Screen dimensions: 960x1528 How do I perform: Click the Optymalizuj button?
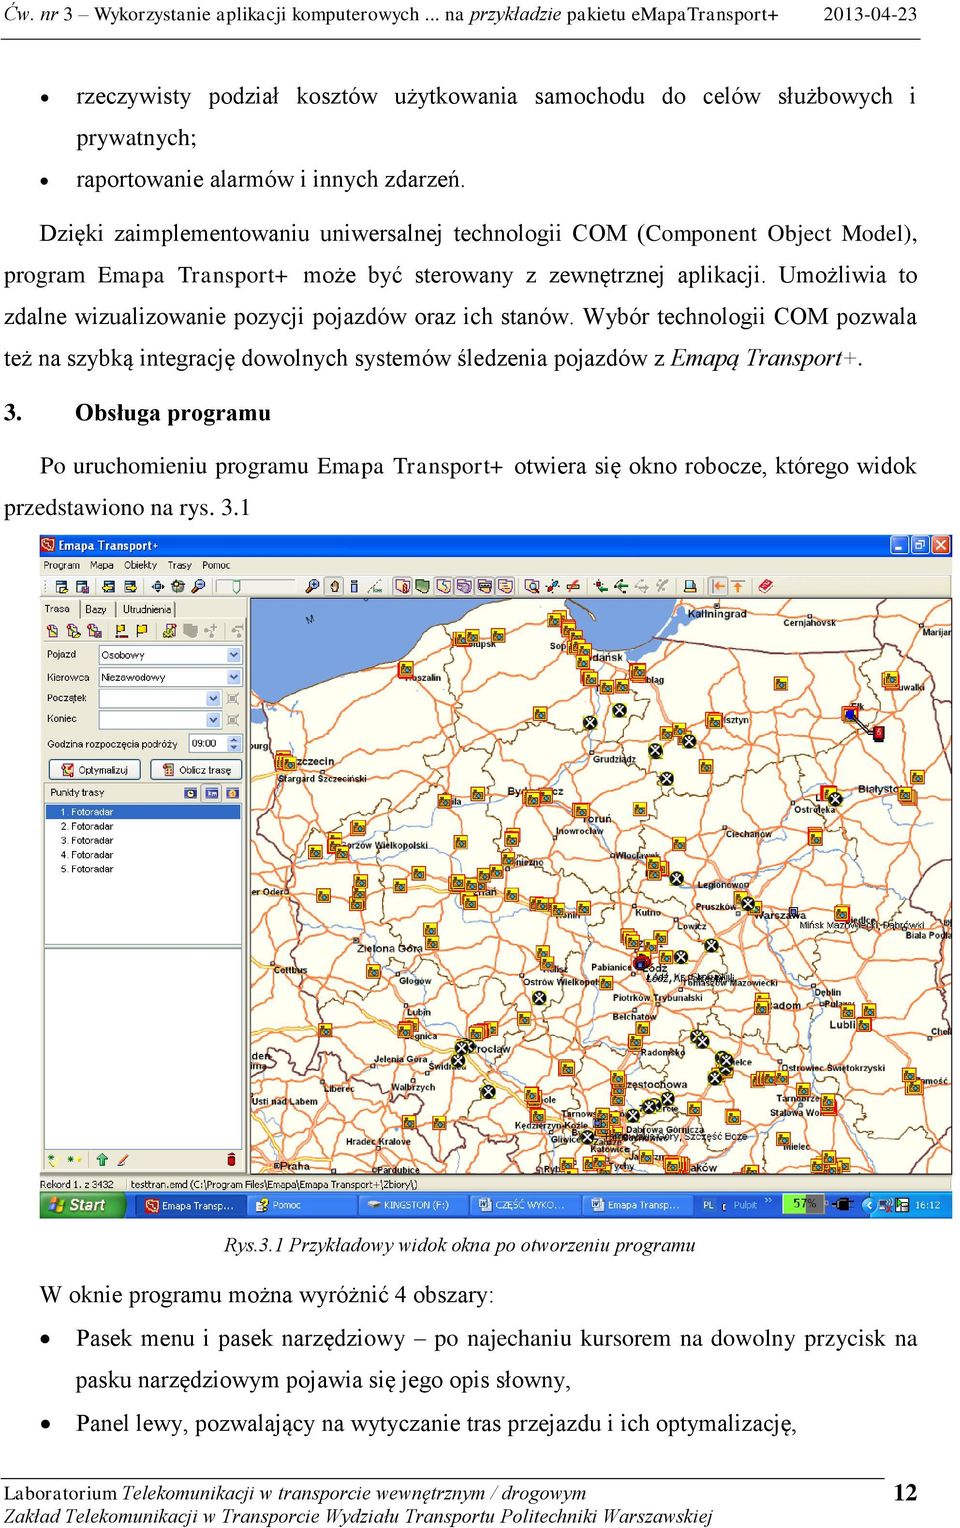pos(95,770)
